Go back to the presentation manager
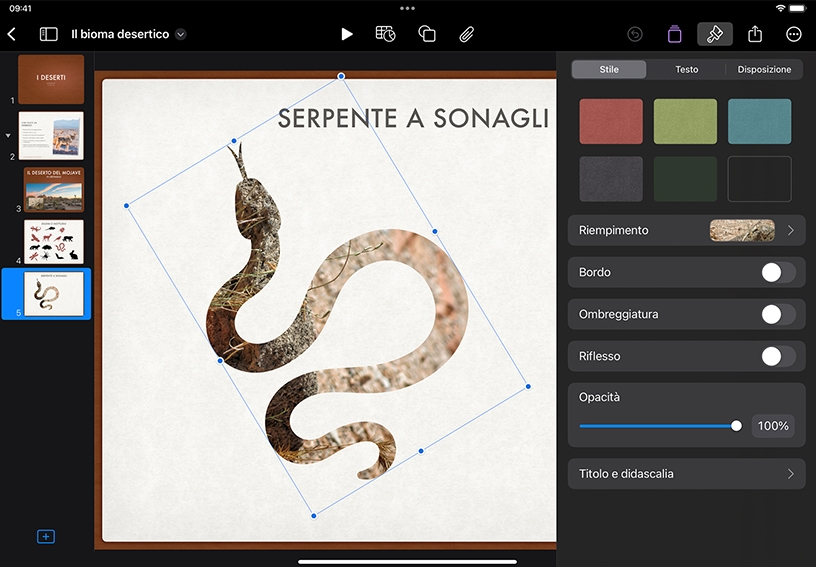This screenshot has height=567, width=816. 11,34
